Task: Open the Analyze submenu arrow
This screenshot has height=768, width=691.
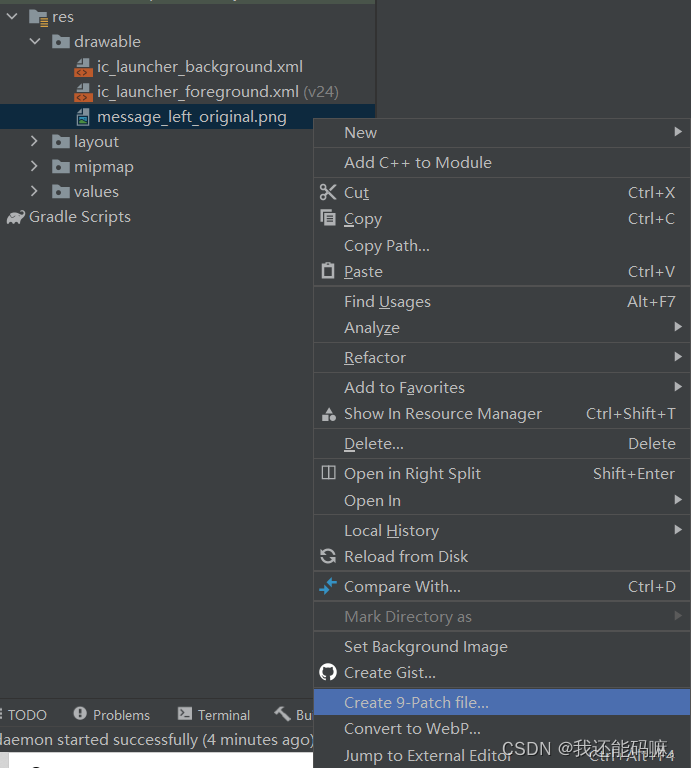Action: point(678,327)
